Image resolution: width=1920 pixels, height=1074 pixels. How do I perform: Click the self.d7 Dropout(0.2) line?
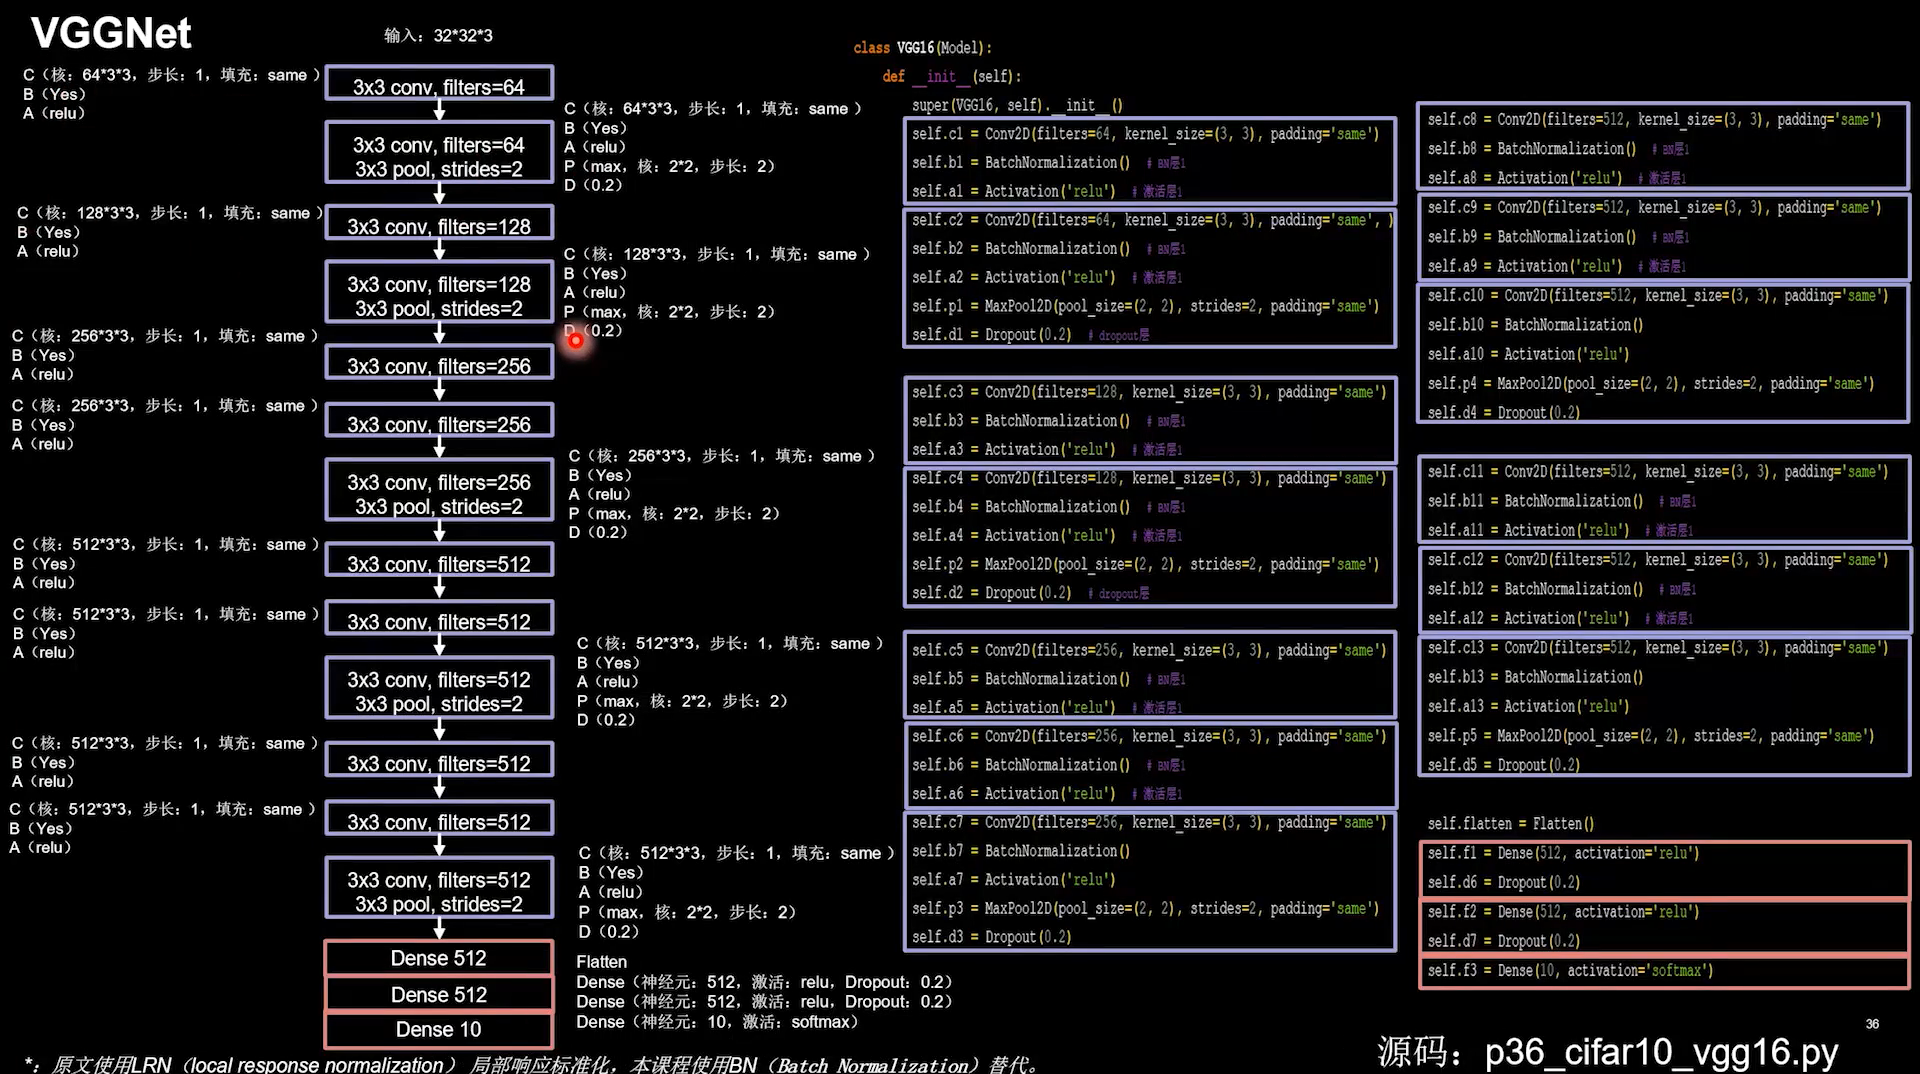pyautogui.click(x=1503, y=941)
